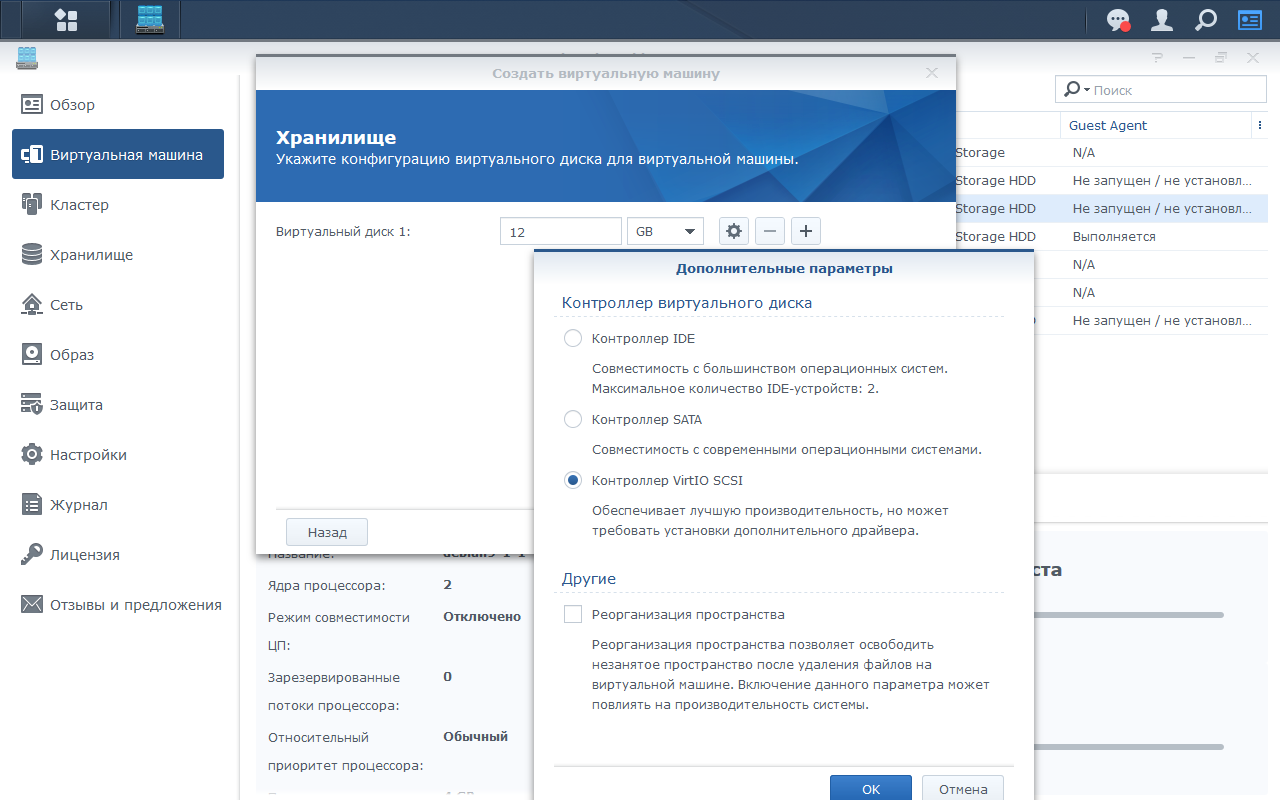
Task: Click the Сеть sidebar network icon
Action: point(32,305)
